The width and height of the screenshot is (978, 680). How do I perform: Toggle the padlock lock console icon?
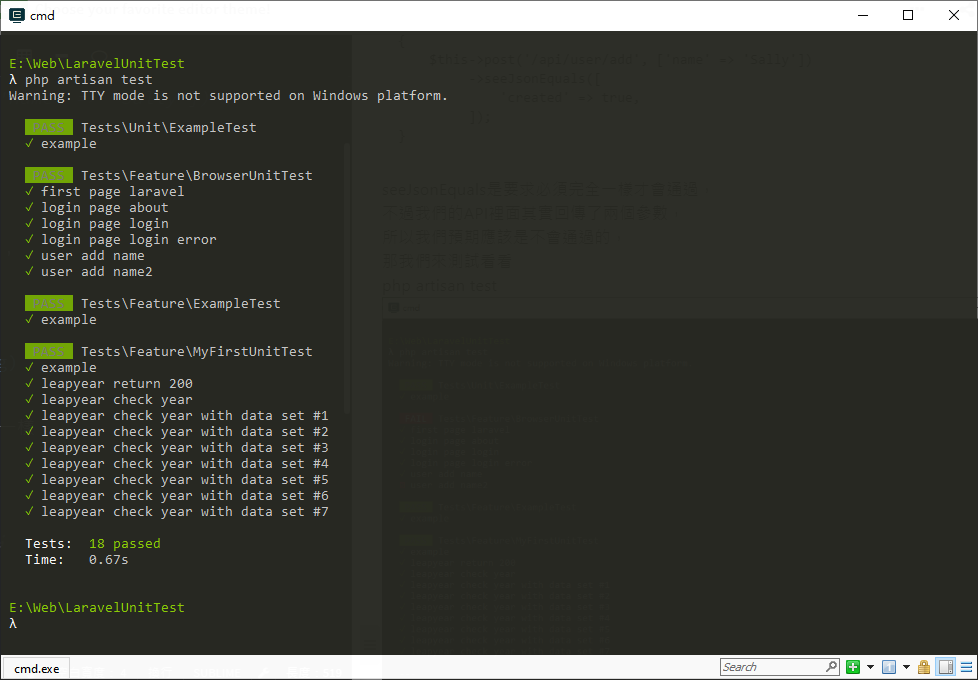pyautogui.click(x=924, y=667)
